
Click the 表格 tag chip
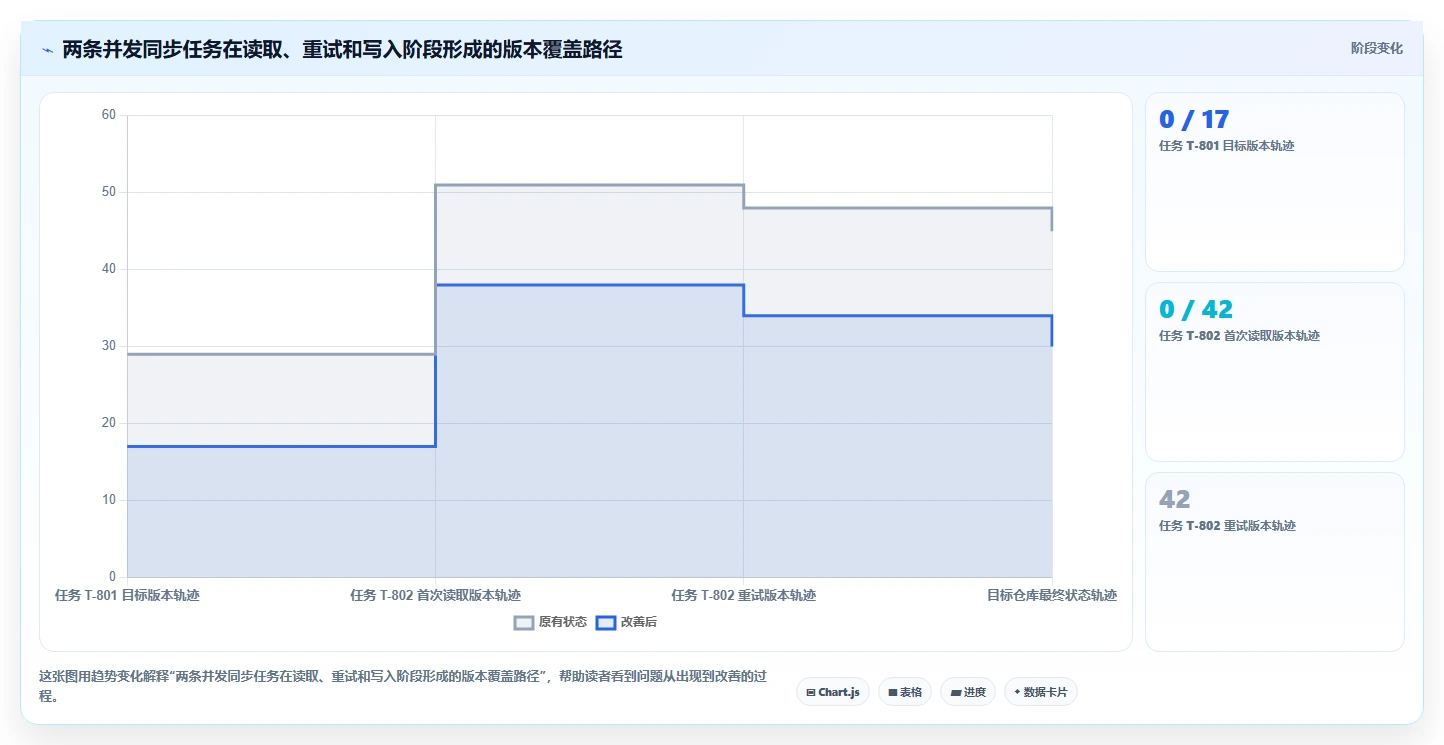coord(905,692)
